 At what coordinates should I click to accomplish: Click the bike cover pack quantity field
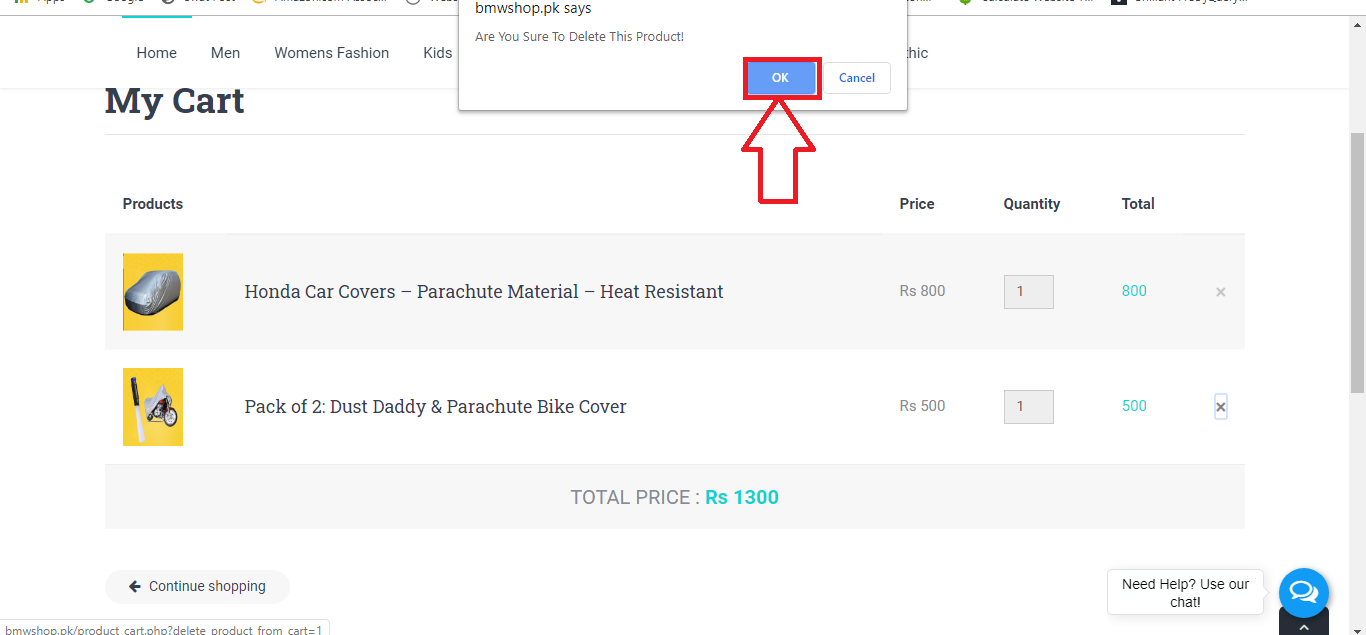tap(1028, 407)
